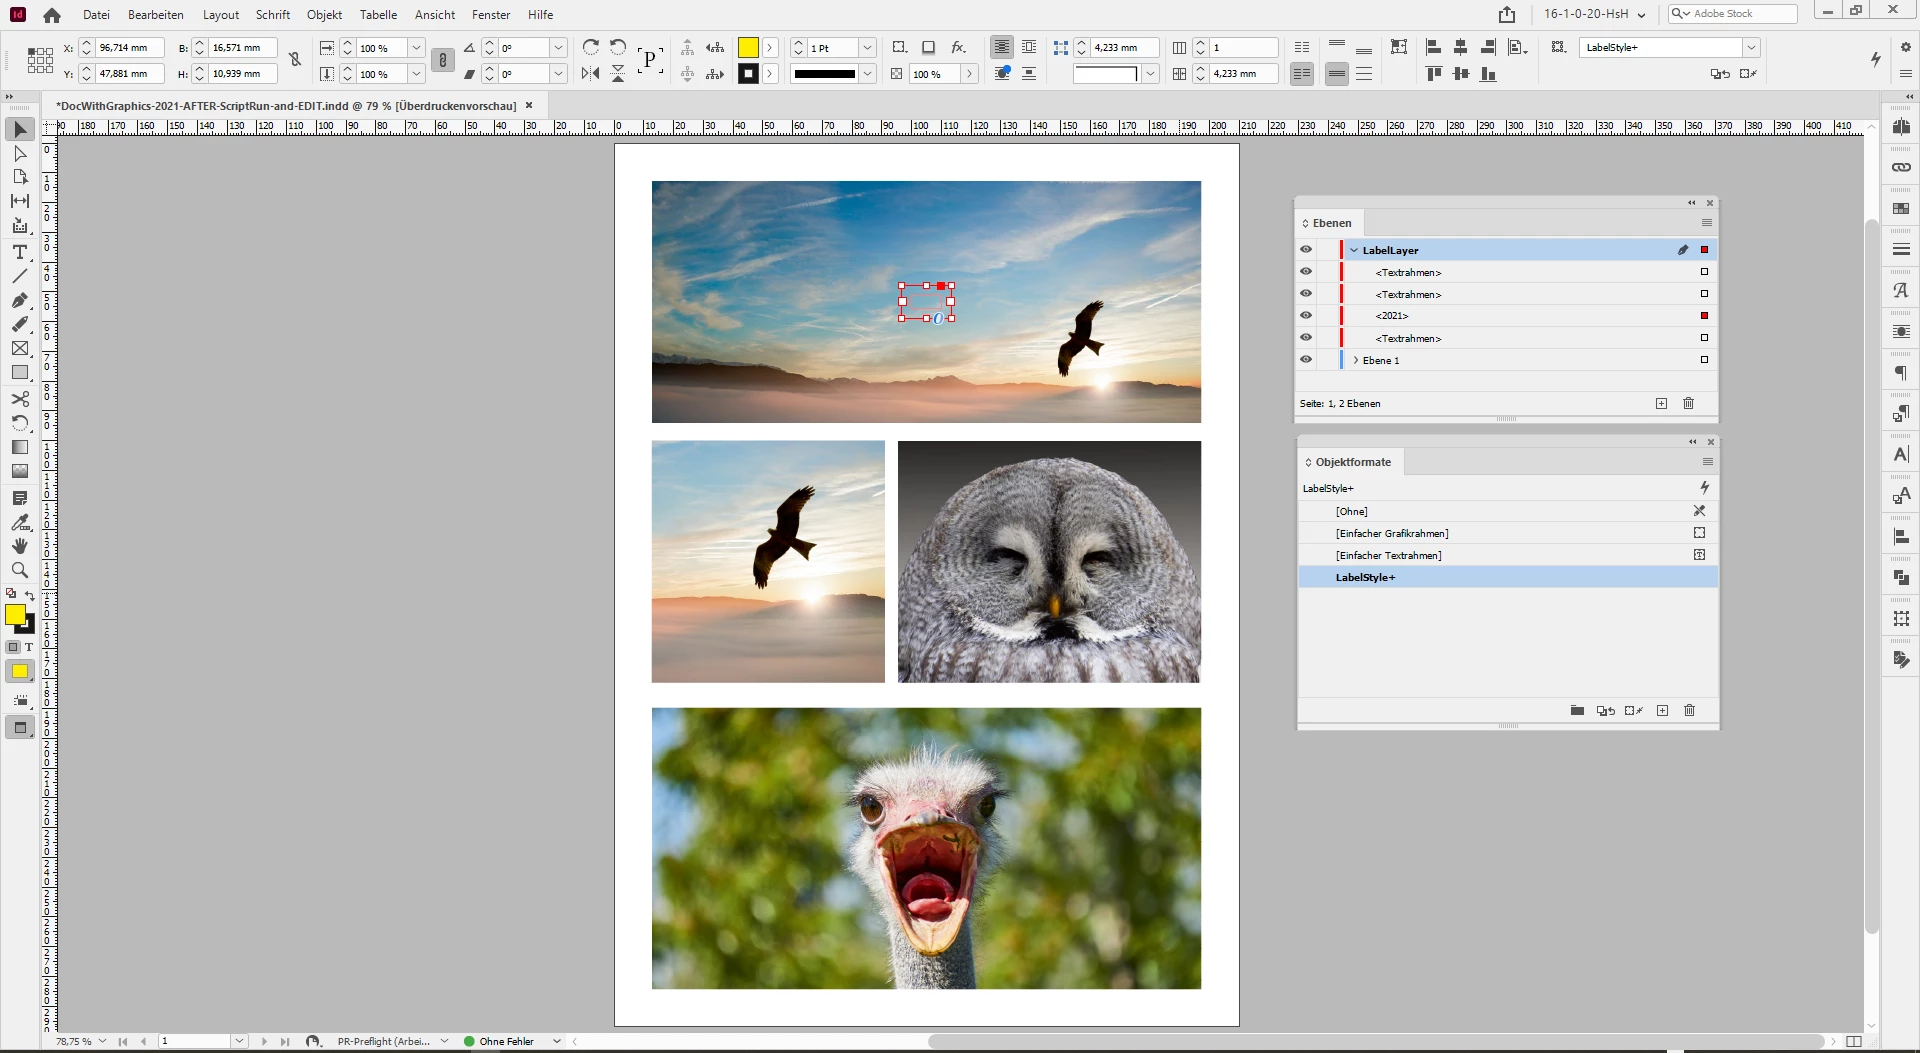Toggle visibility of the <2021> item
The width and height of the screenshot is (1920, 1053).
(x=1306, y=316)
